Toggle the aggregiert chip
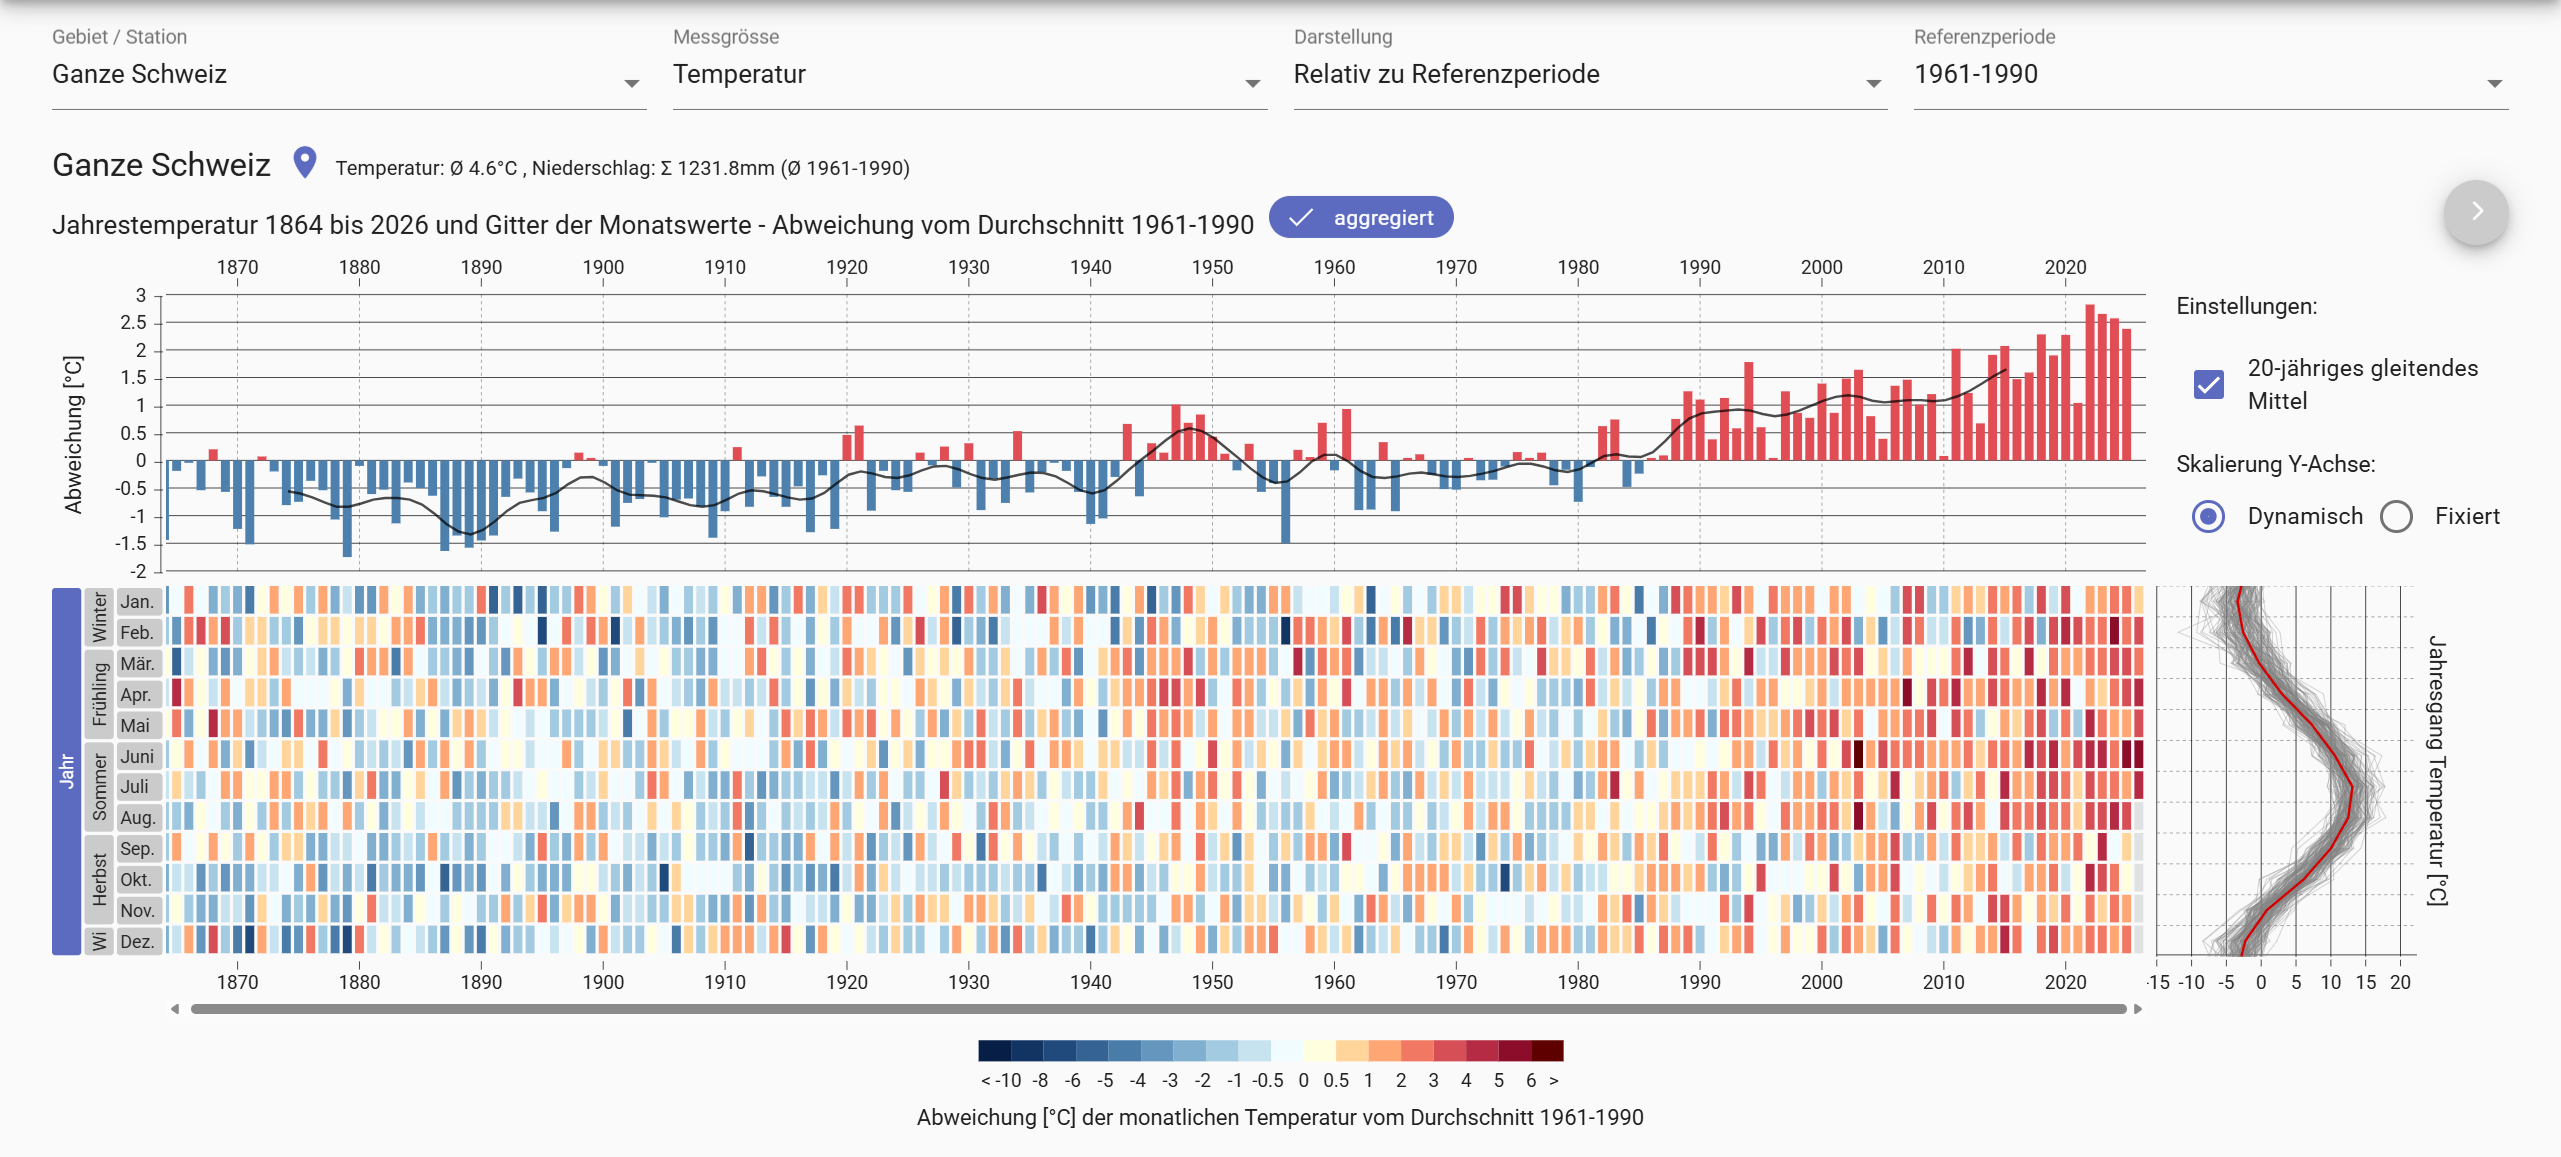 (1361, 218)
